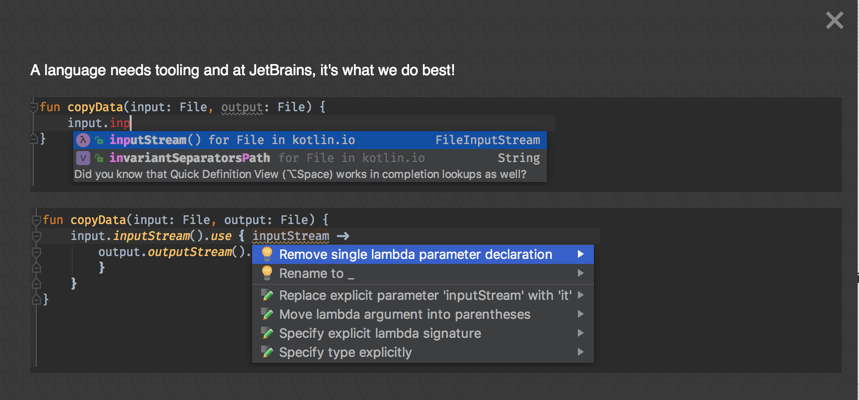This screenshot has height=400, width=859.
Task: Click pencil icon beside Specify explicit lambda signature
Action: click(267, 333)
